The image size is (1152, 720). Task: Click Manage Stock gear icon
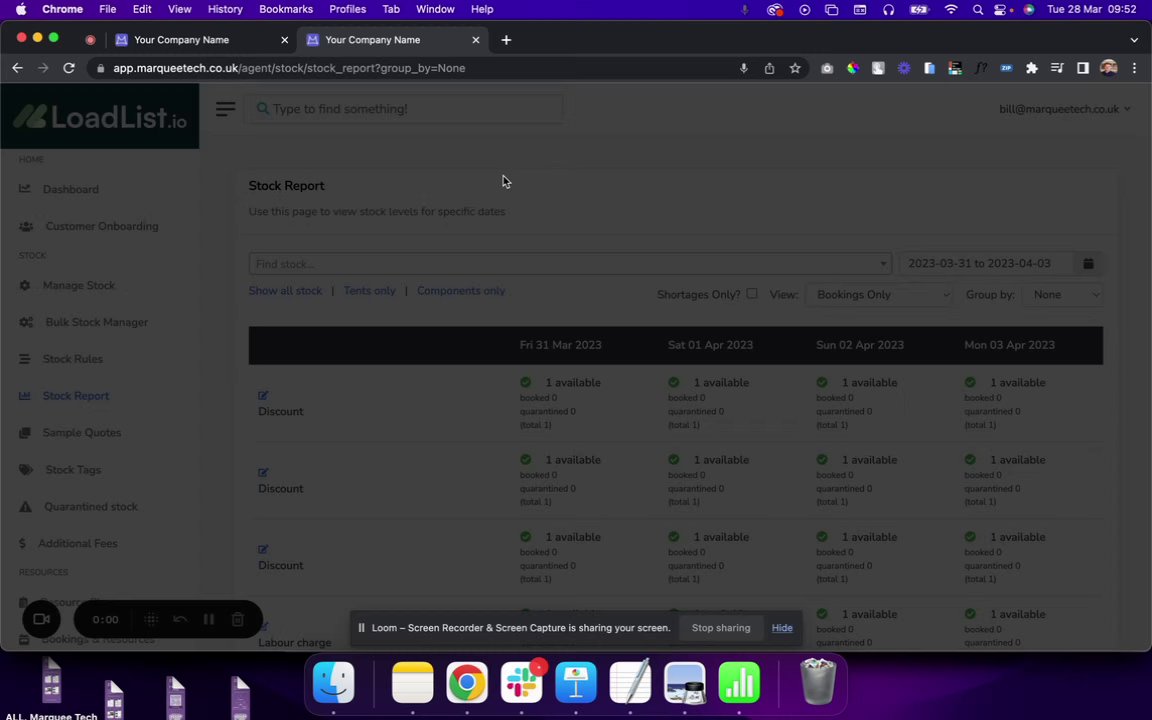click(x=25, y=285)
